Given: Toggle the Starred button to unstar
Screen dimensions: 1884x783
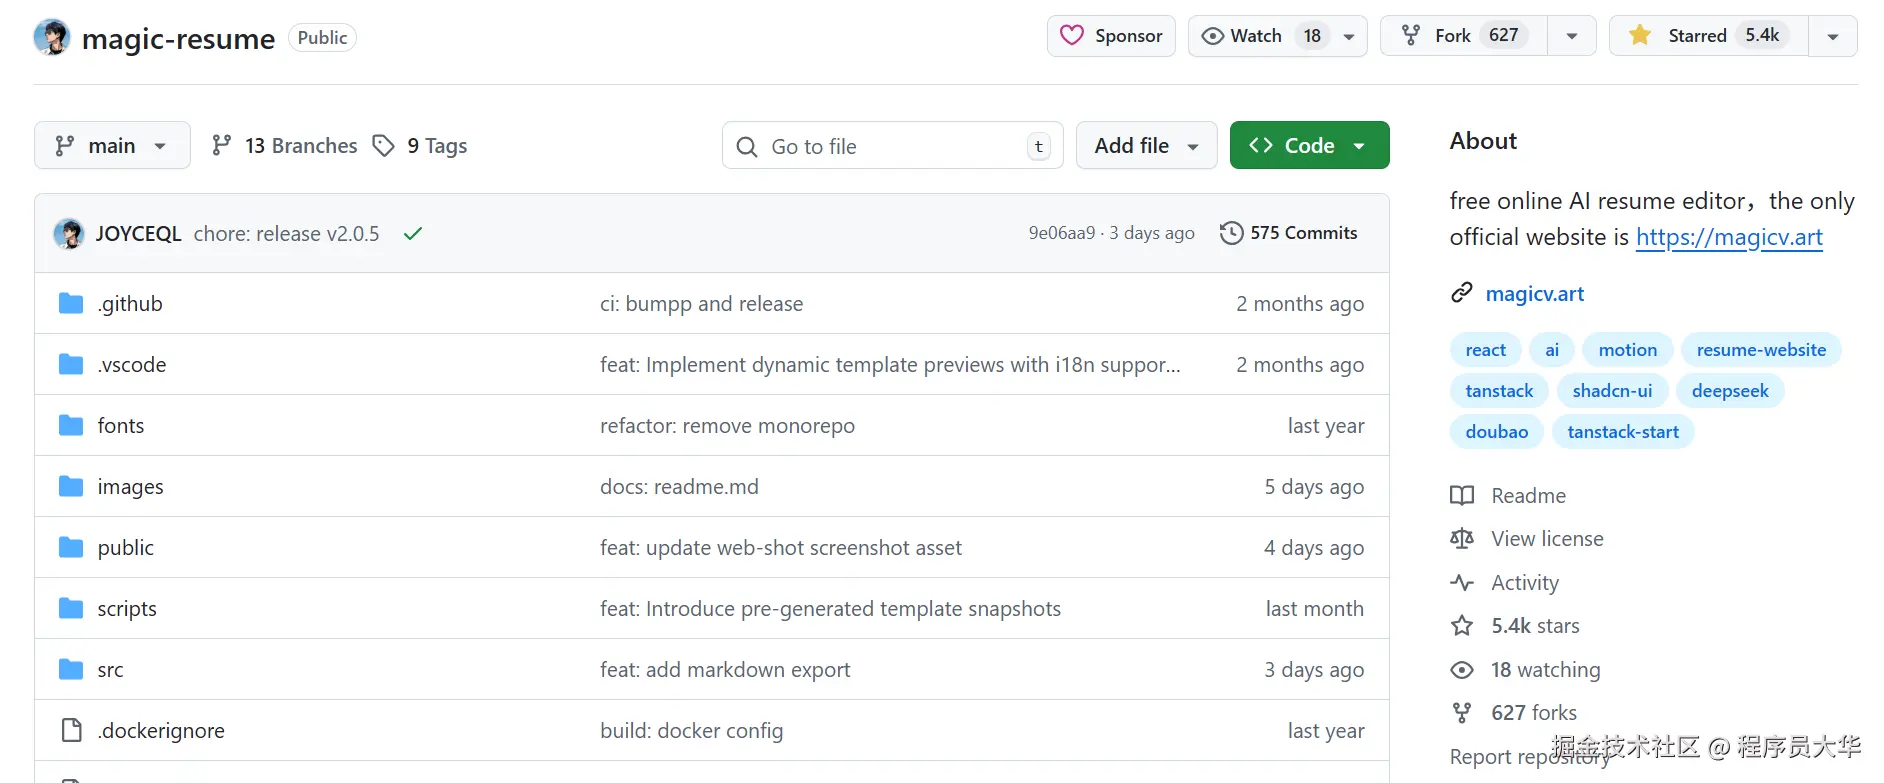Looking at the screenshot, I should 1708,36.
